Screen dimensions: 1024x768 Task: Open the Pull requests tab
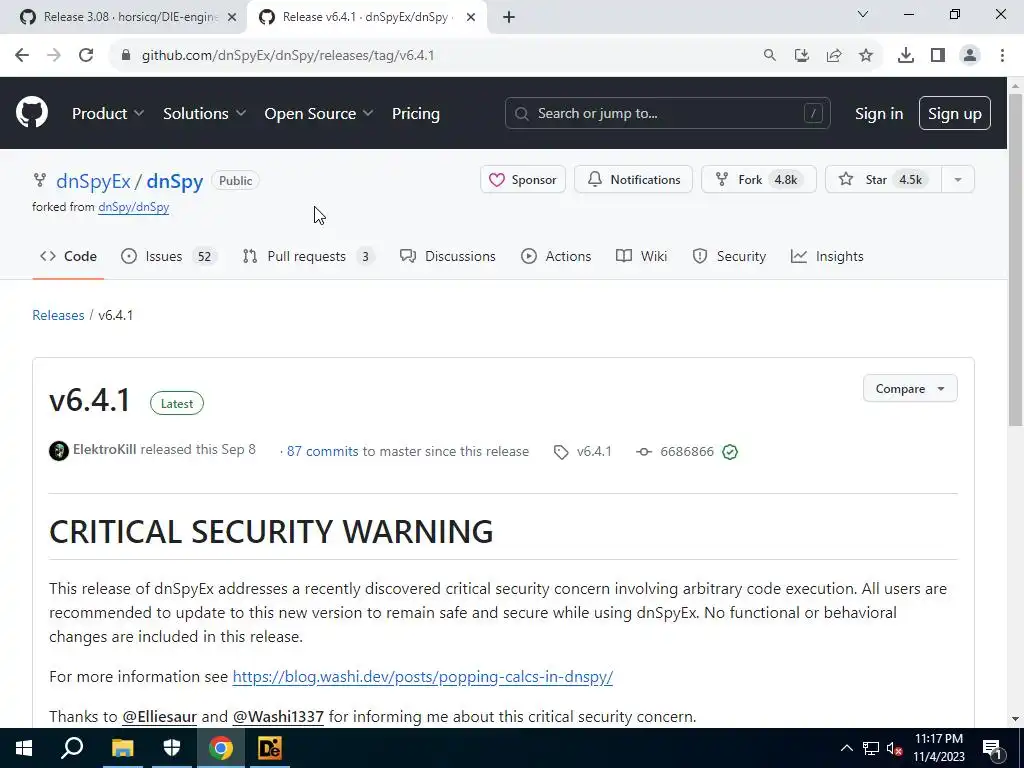[x=308, y=256]
